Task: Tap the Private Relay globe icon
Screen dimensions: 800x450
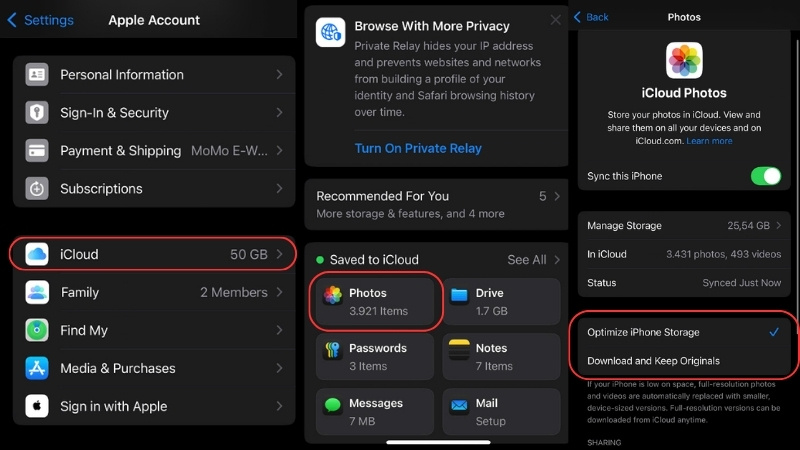Action: click(331, 32)
